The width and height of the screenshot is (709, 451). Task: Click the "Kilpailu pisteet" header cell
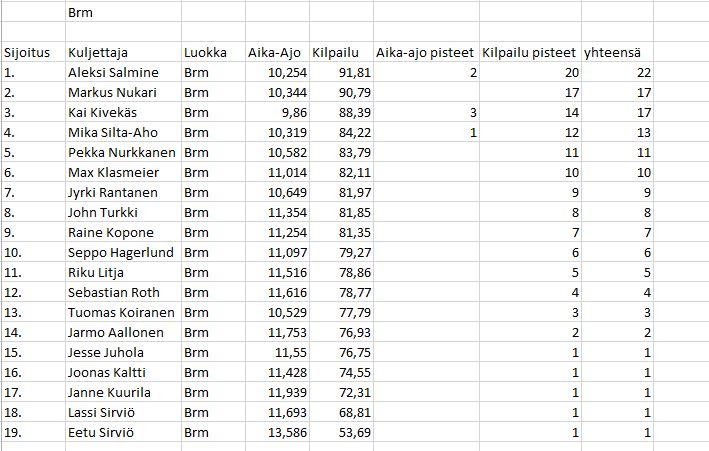coord(528,52)
